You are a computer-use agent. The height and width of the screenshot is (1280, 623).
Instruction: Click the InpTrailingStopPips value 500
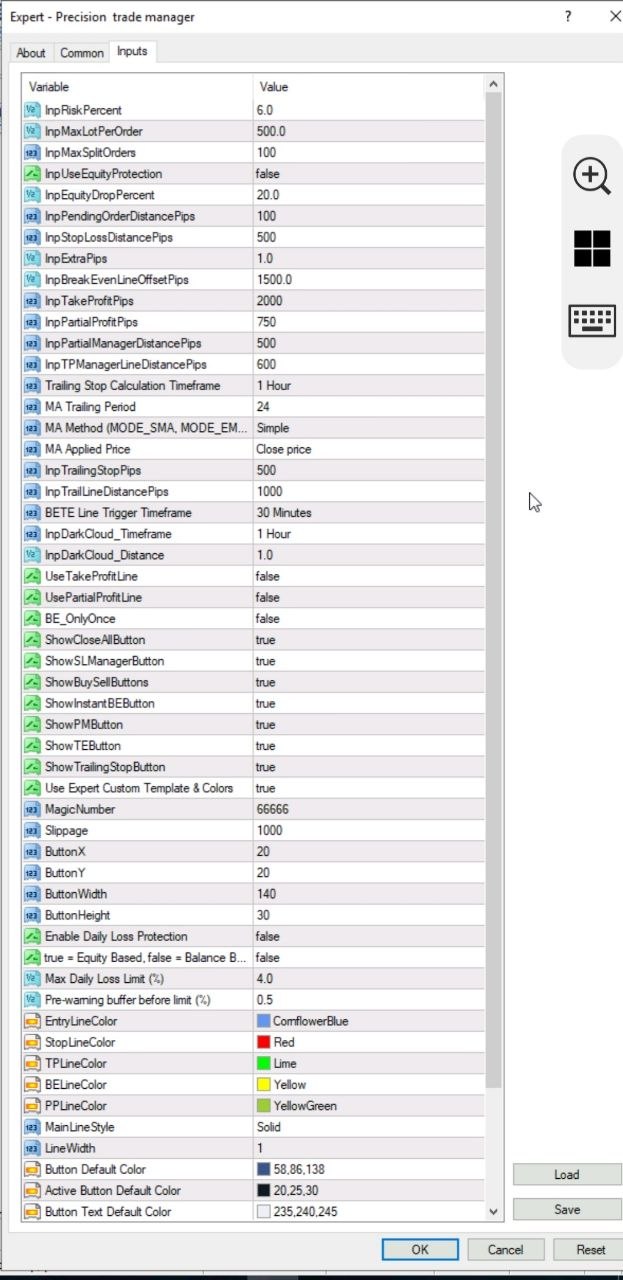[x=368, y=470]
